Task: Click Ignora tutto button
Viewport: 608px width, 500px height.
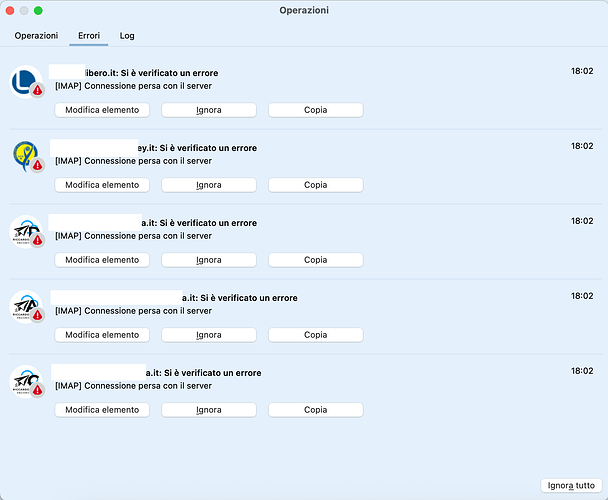Action: [x=571, y=485]
